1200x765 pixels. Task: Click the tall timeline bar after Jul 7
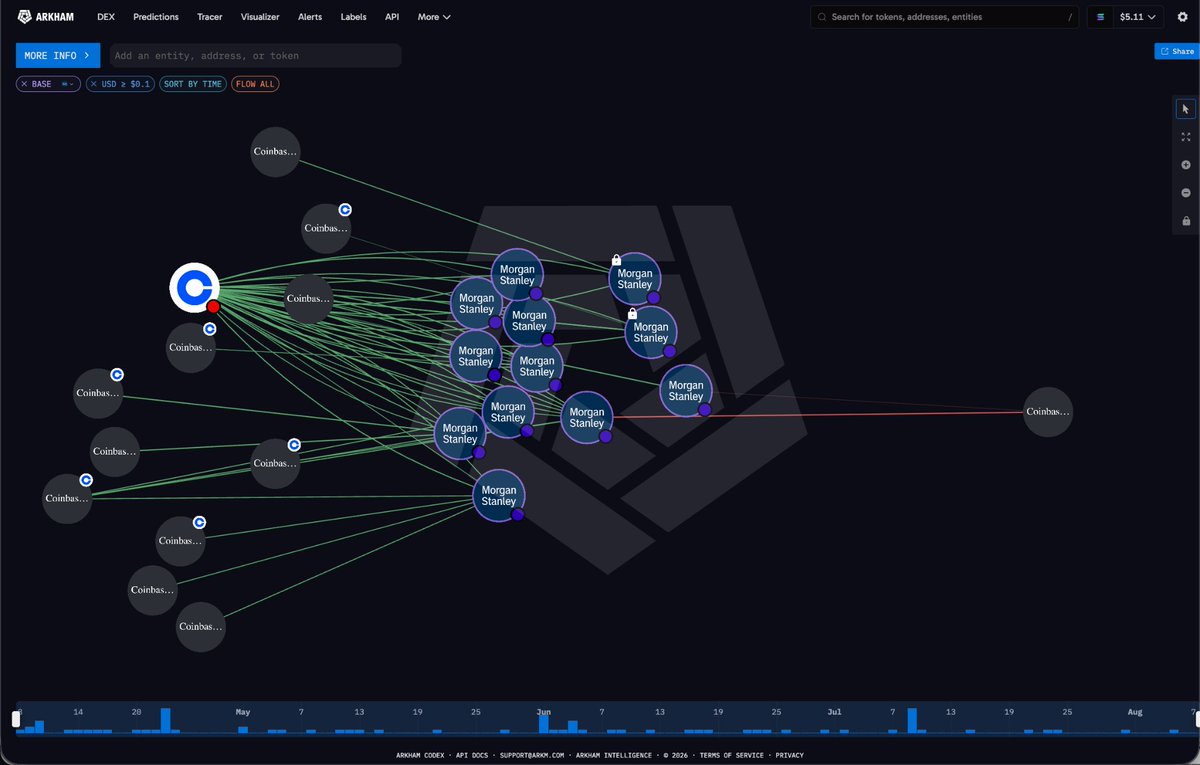click(x=912, y=721)
